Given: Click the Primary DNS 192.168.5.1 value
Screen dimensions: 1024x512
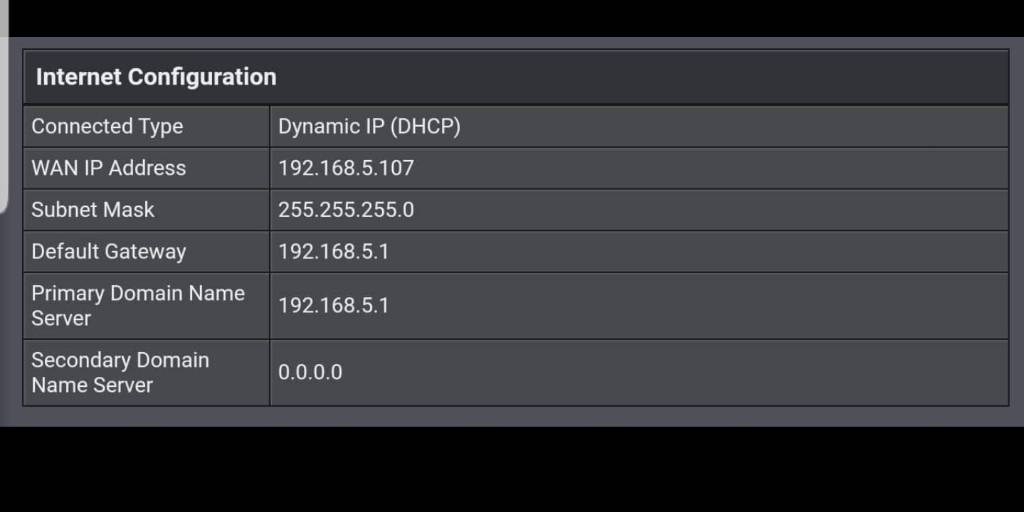Looking at the screenshot, I should tap(333, 306).
